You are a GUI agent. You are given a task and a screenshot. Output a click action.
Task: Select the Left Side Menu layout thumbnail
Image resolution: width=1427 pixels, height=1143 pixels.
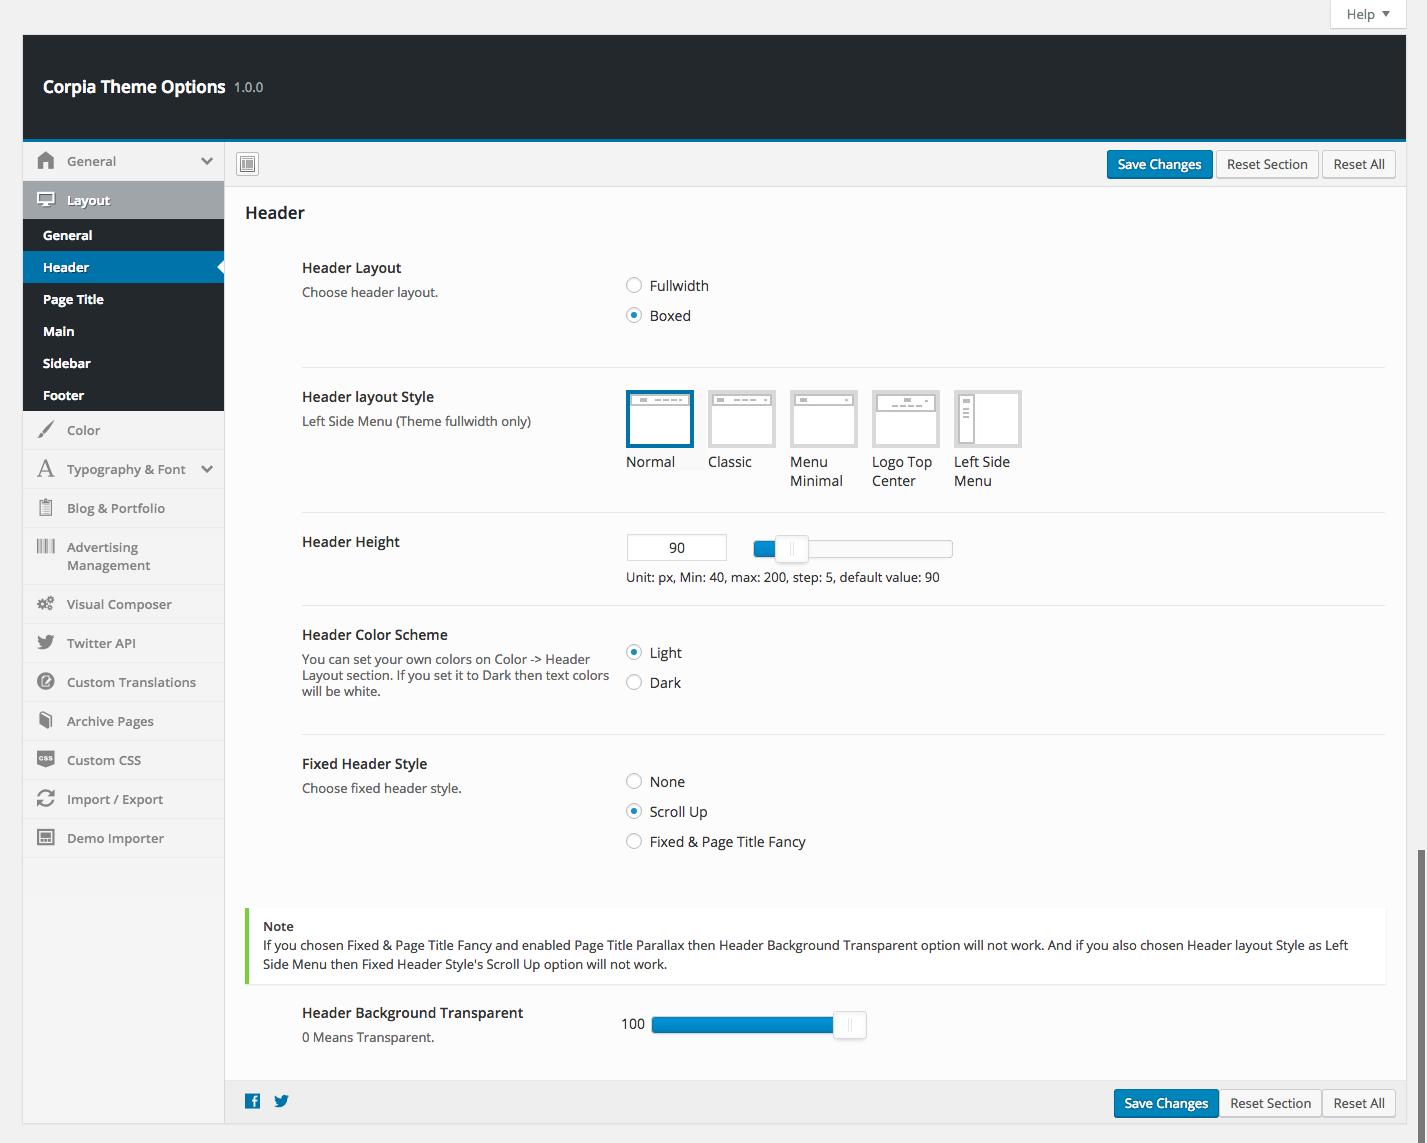coord(987,418)
